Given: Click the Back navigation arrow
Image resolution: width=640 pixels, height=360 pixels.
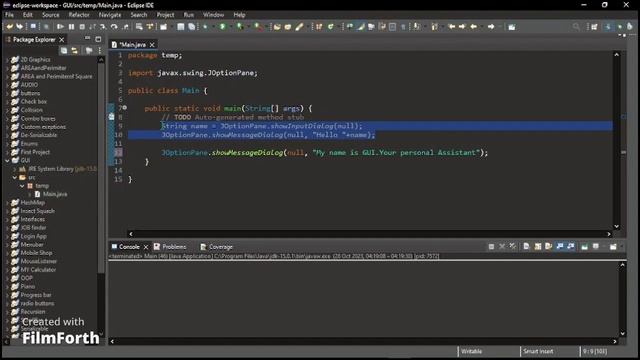Looking at the screenshot, I should pyautogui.click(x=473, y=27).
